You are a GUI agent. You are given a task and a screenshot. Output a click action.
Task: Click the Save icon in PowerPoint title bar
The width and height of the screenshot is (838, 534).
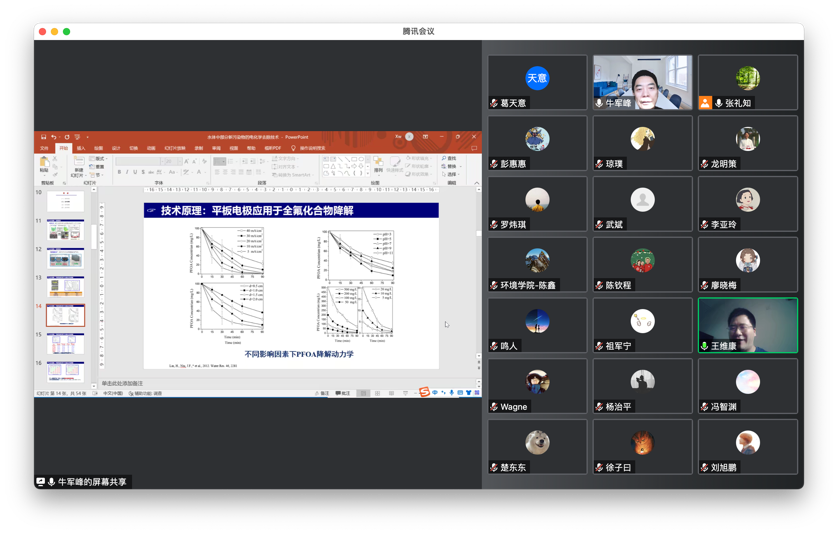click(43, 137)
